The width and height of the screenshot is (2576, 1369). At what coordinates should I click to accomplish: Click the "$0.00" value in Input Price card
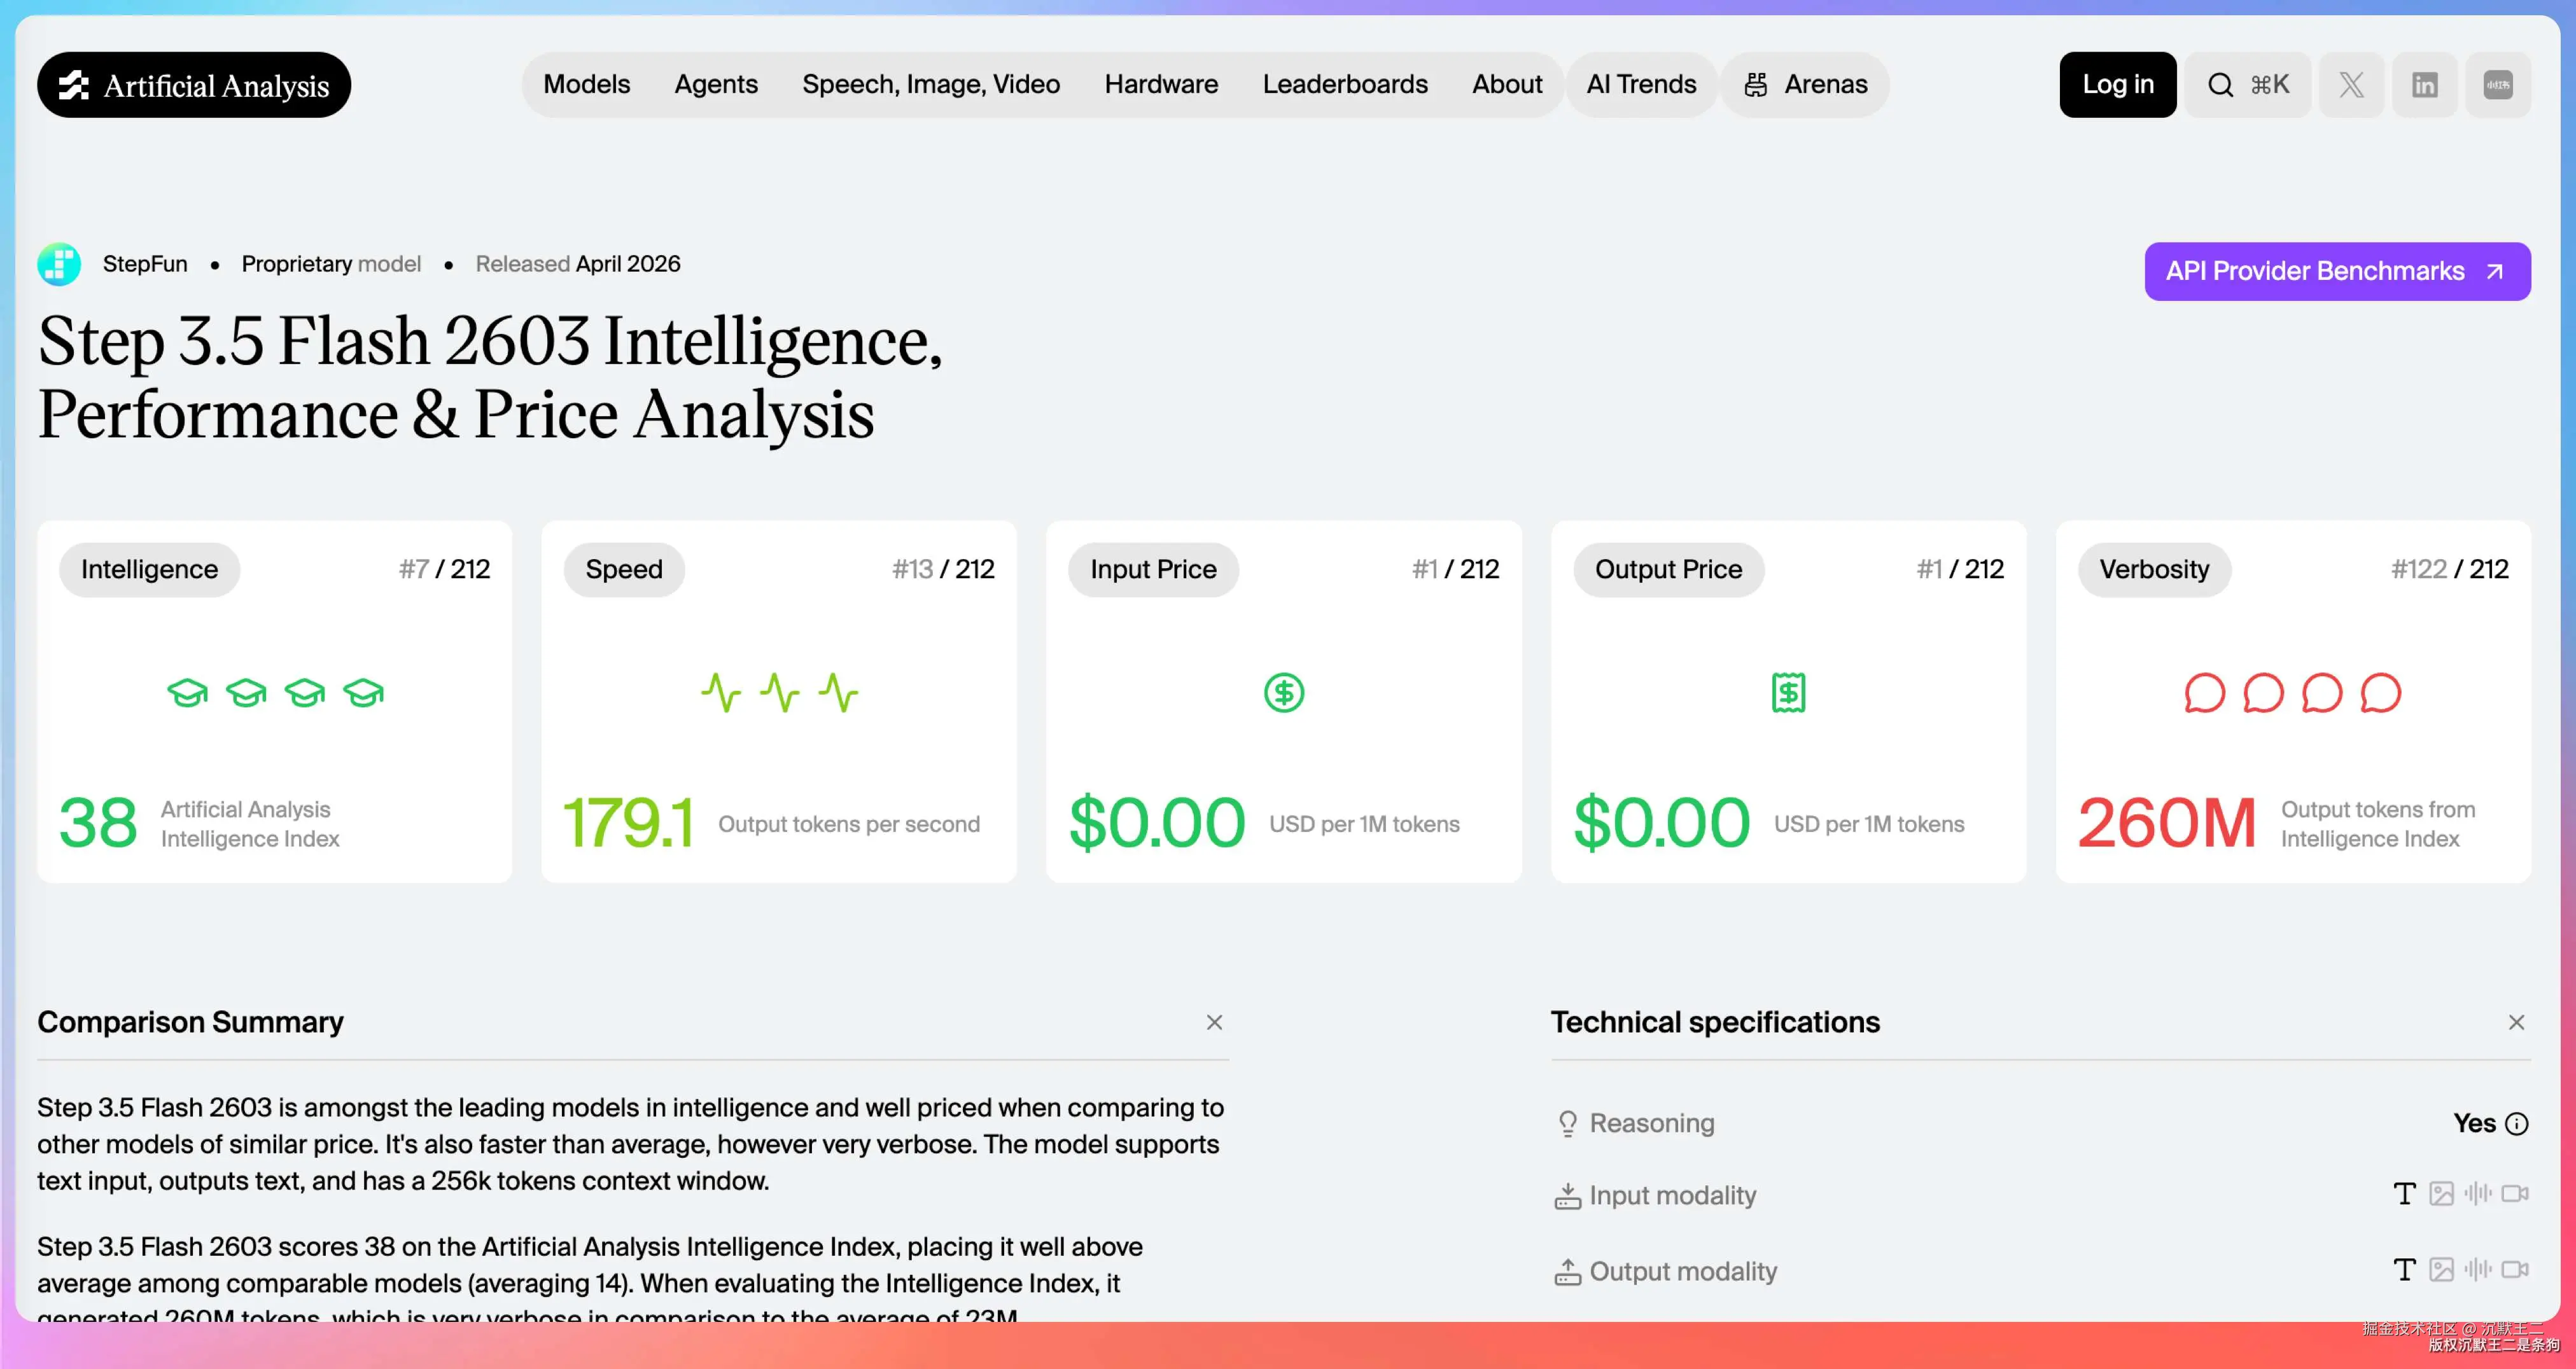[x=1157, y=823]
